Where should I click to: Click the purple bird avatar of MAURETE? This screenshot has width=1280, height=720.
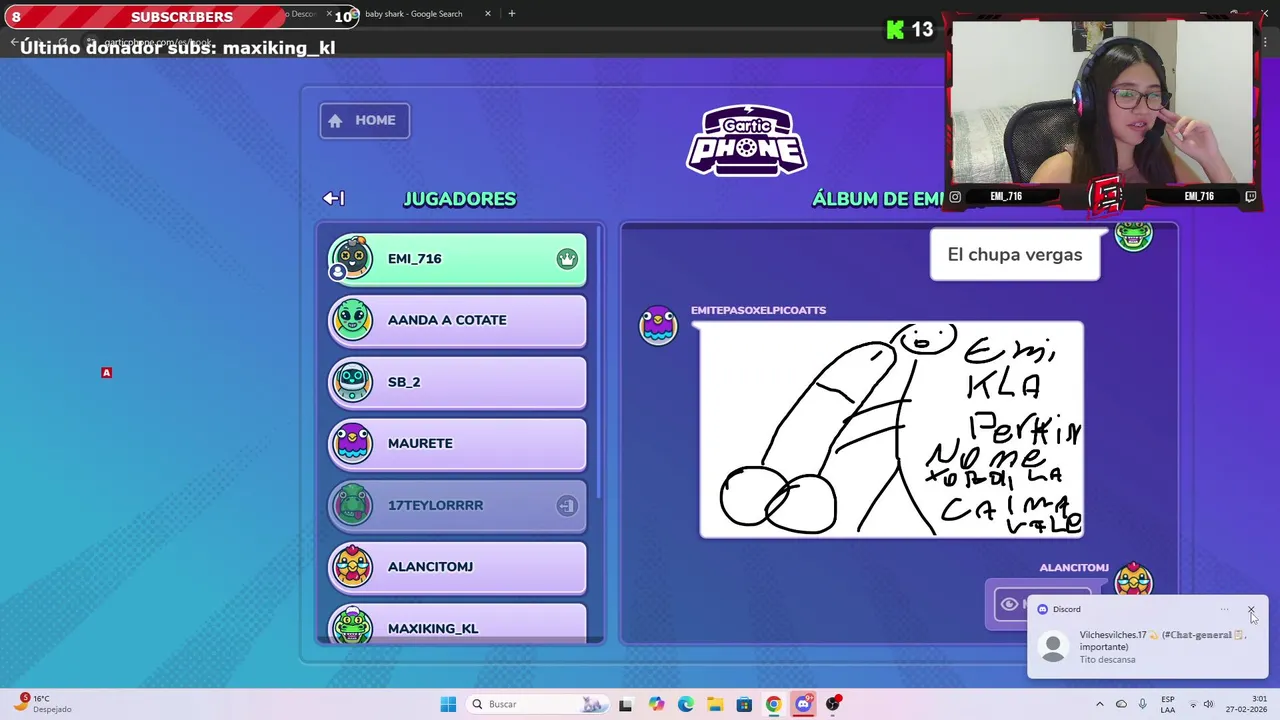click(x=352, y=443)
